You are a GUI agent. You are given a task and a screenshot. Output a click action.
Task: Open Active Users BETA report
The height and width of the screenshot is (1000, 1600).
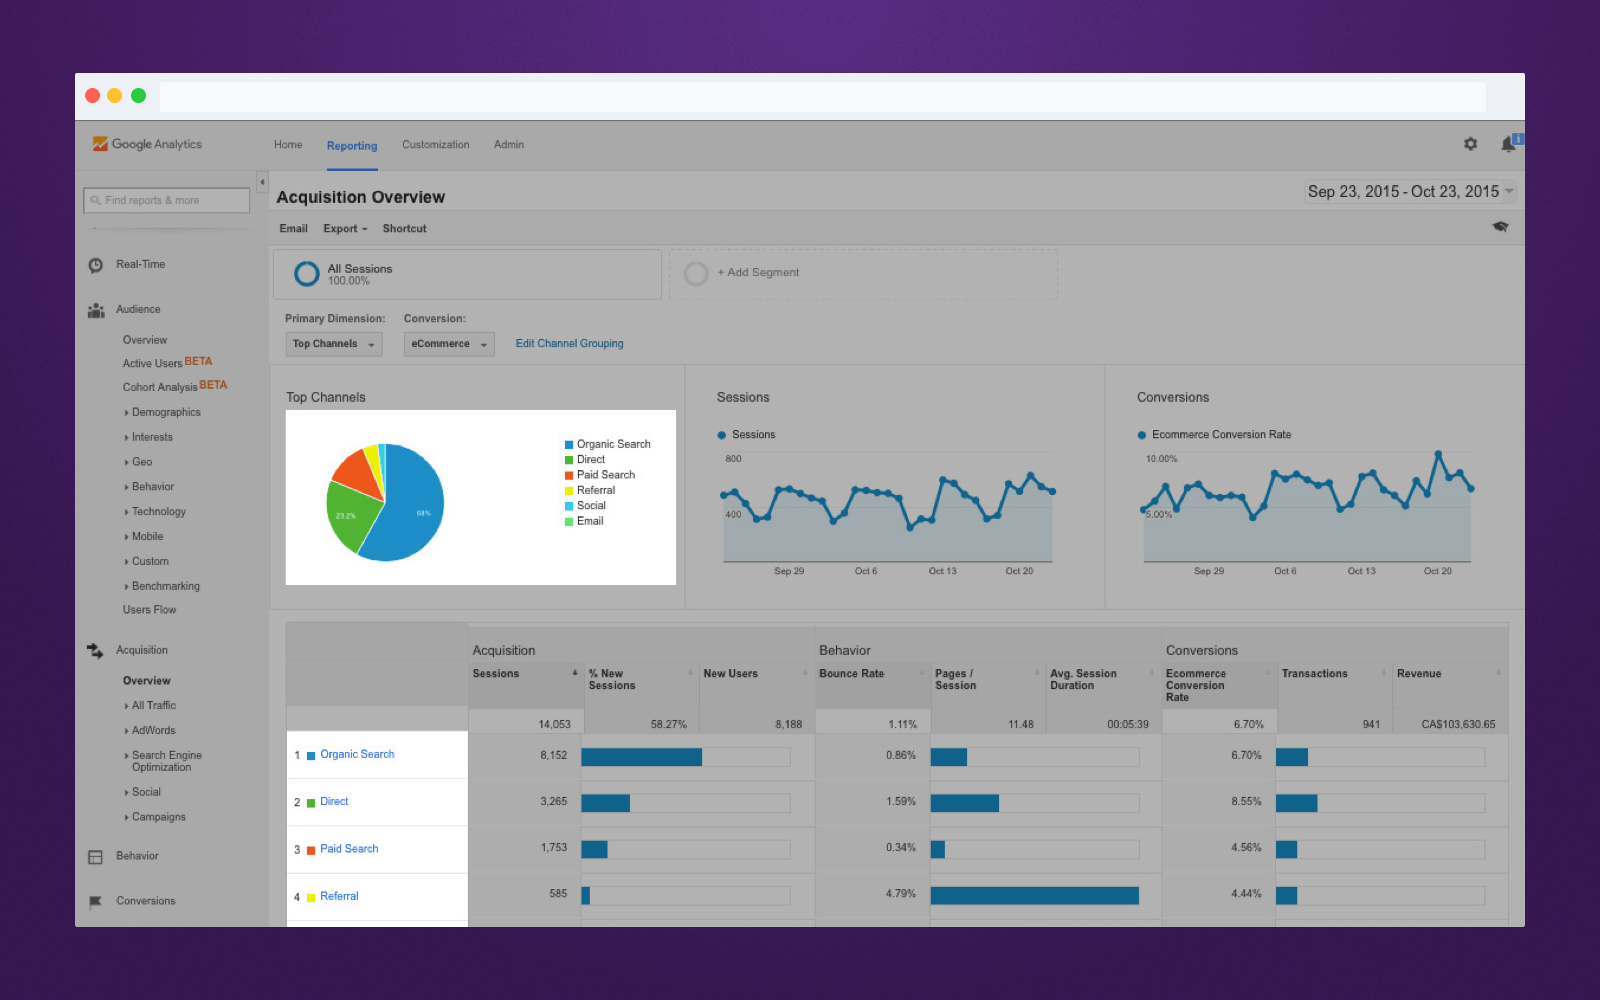[167, 363]
